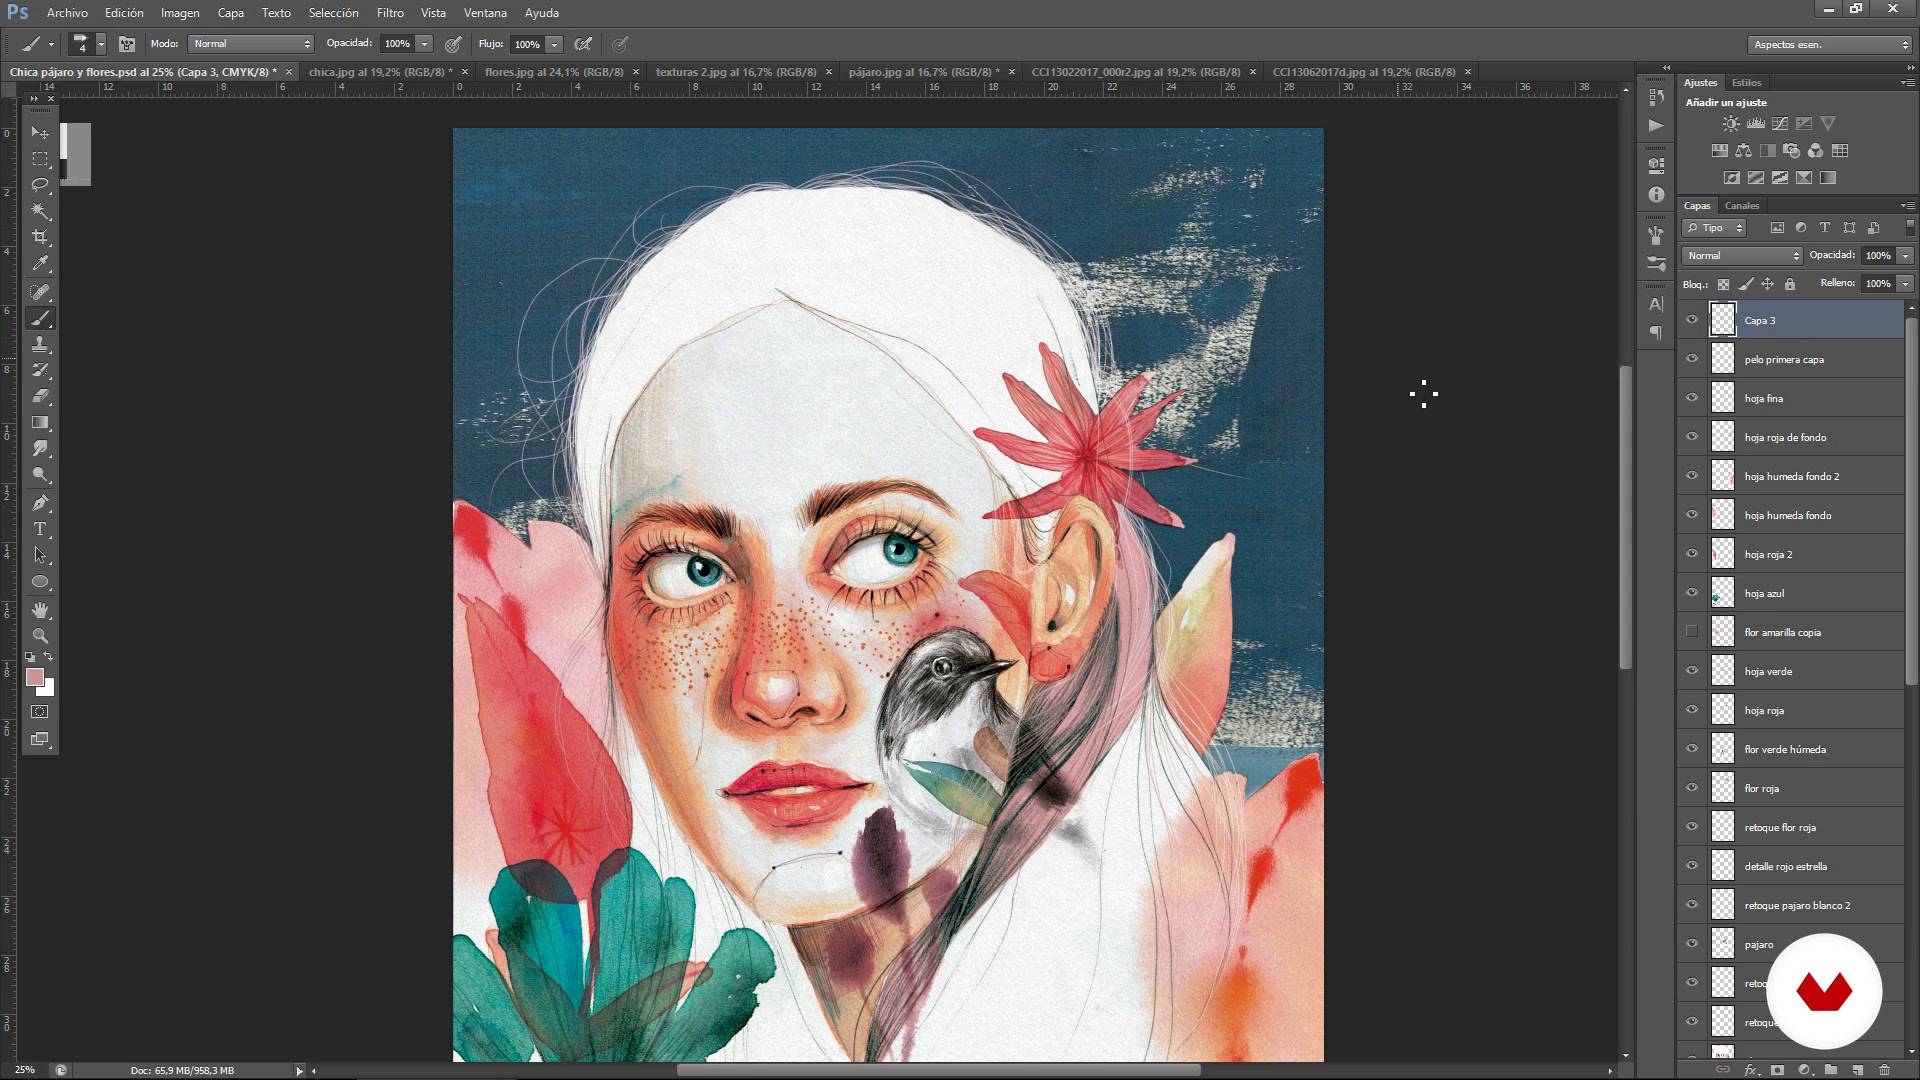Hide the hoja azul layer
1920x1080 pixels.
[1692, 593]
